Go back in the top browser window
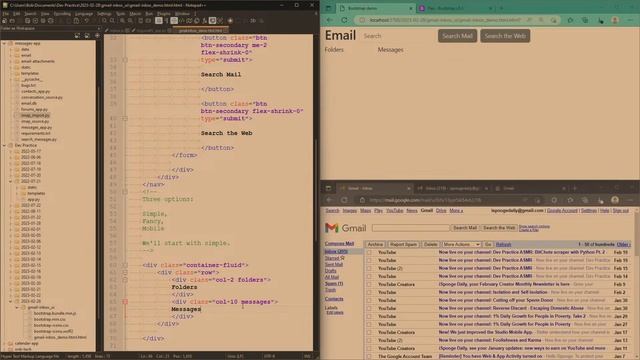This screenshot has width=640, height=360. coord(330,20)
